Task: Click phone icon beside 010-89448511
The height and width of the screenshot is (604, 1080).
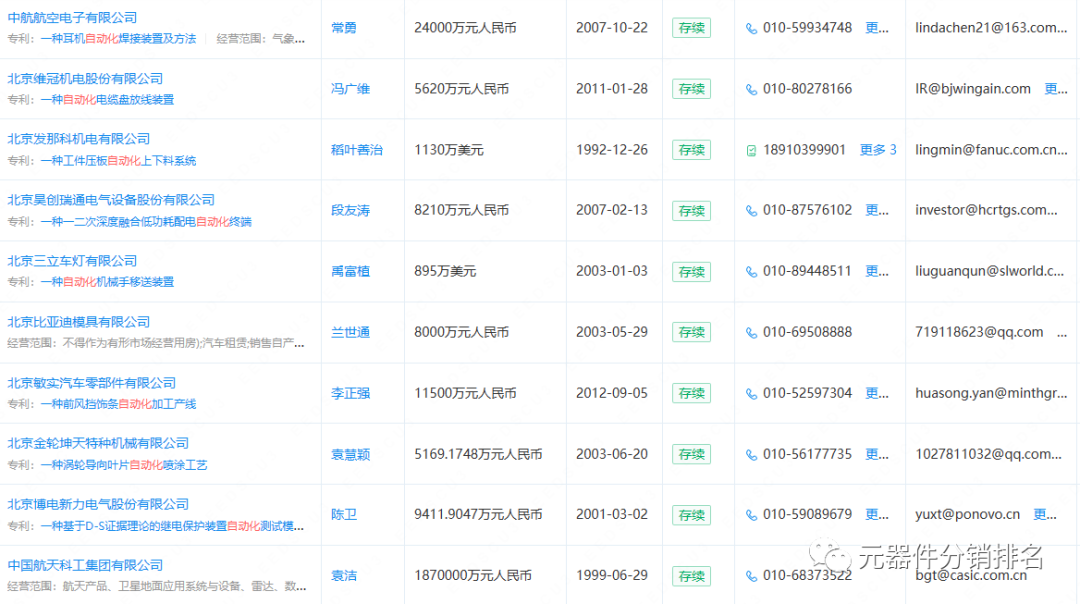Action: click(x=751, y=272)
